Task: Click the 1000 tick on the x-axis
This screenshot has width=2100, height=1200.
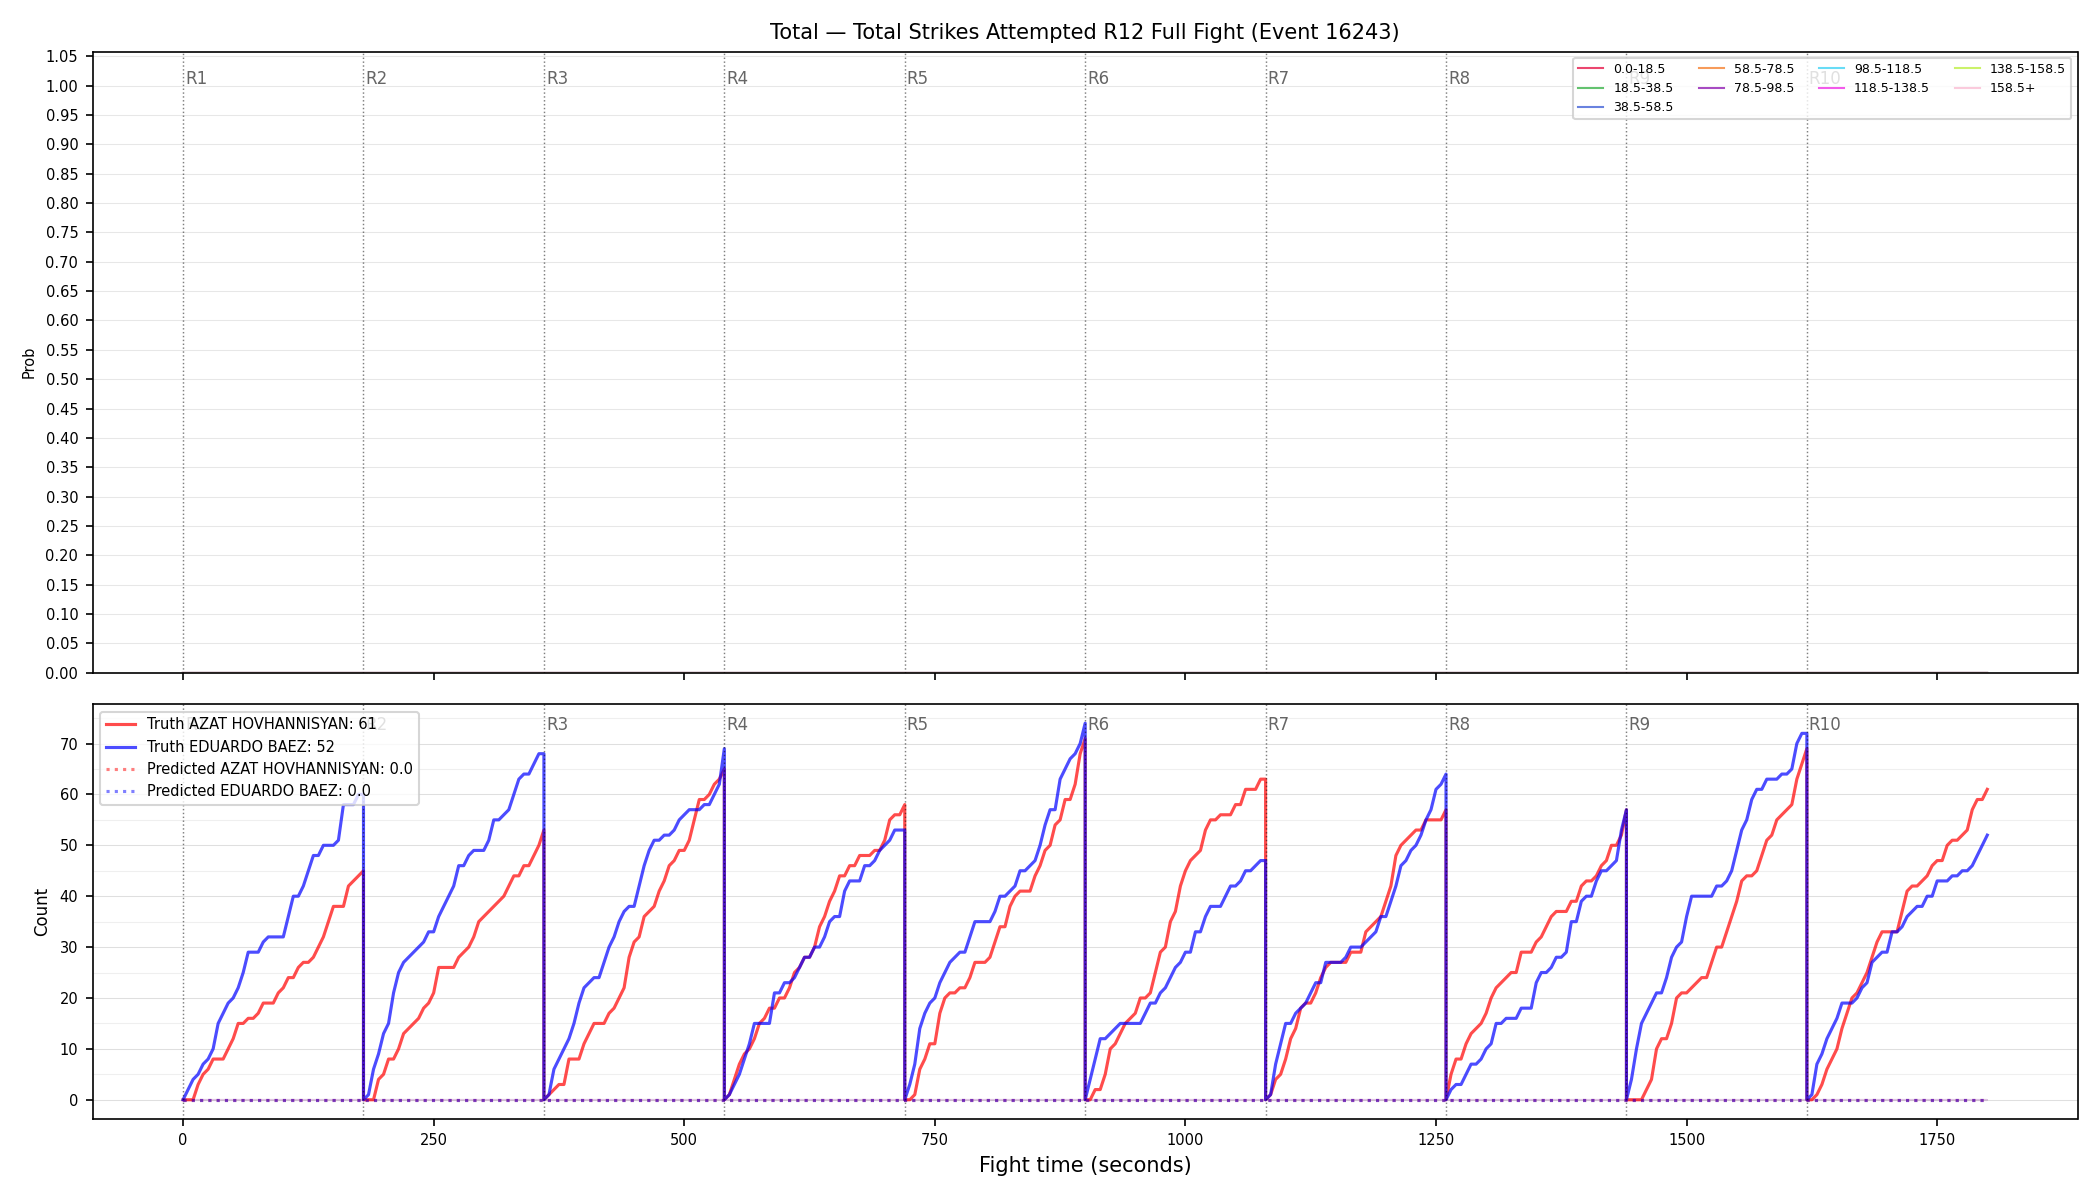Action: 1185,1139
